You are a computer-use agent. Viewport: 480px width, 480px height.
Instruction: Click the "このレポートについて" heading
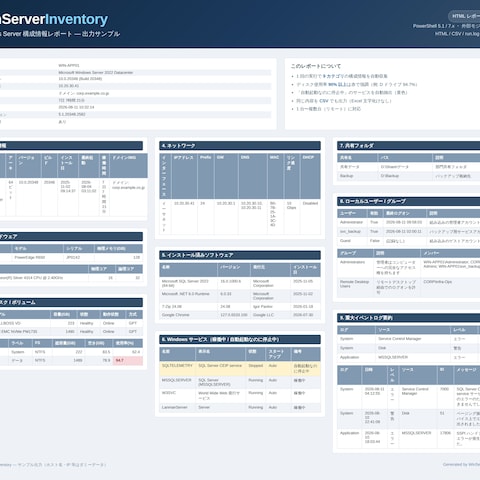316,66
